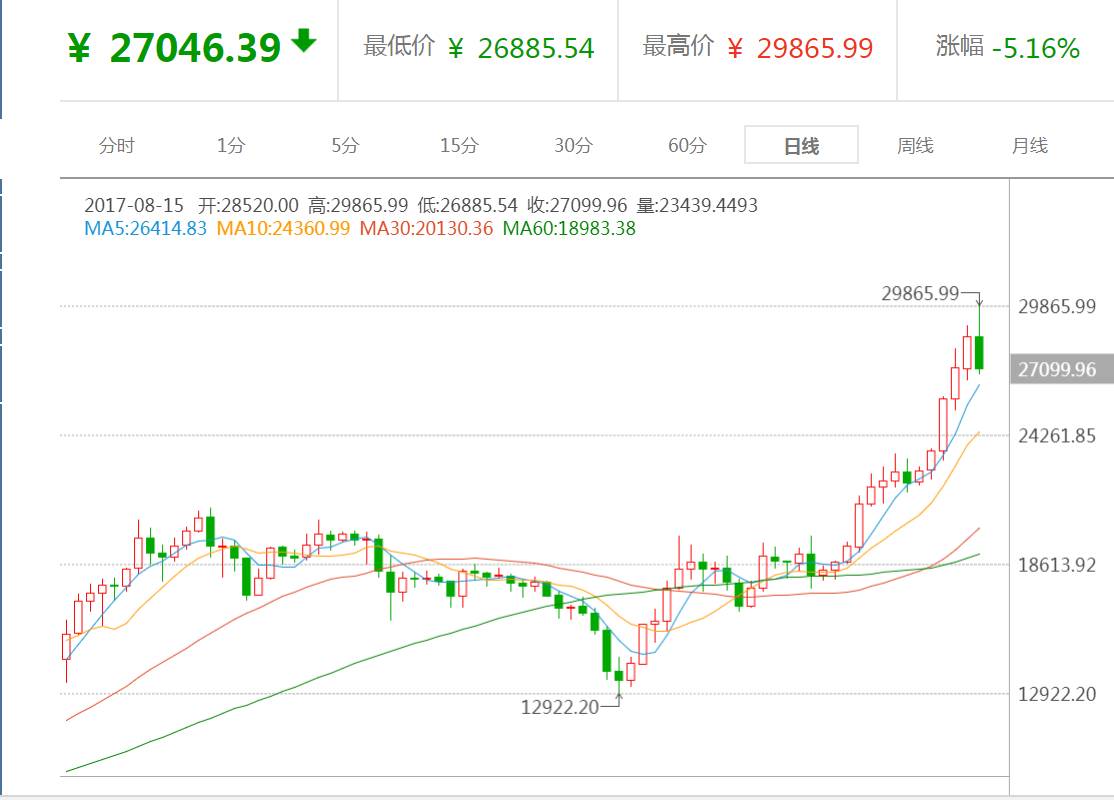
Task: Click the closing price 收:27099.96 text
Action: (x=577, y=205)
